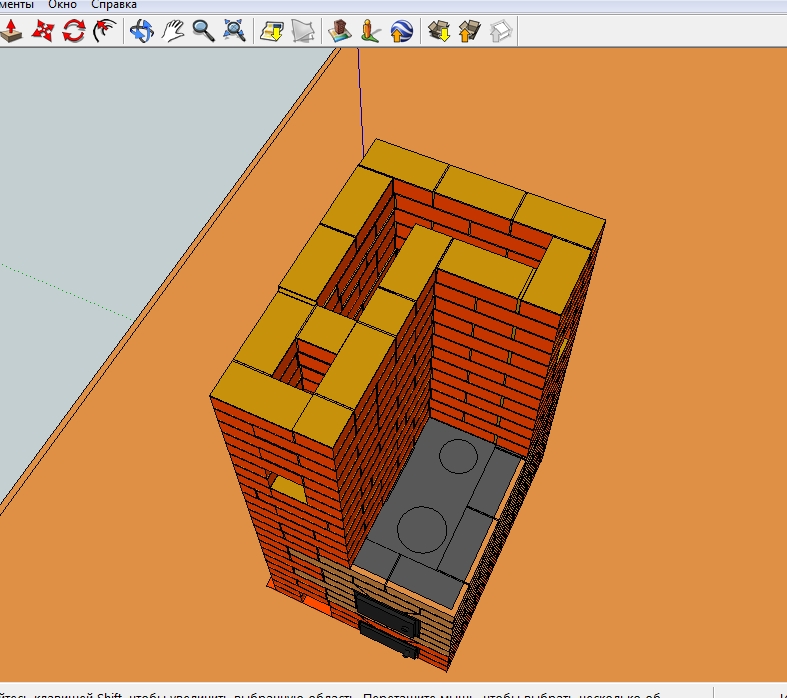
Task: Click Preview Model in Google Earth
Action: [x=402, y=31]
